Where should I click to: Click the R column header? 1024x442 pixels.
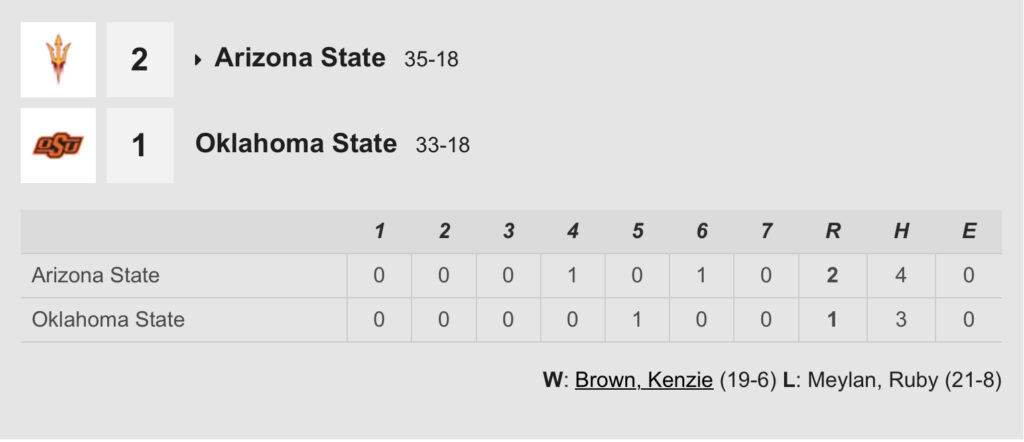point(833,231)
